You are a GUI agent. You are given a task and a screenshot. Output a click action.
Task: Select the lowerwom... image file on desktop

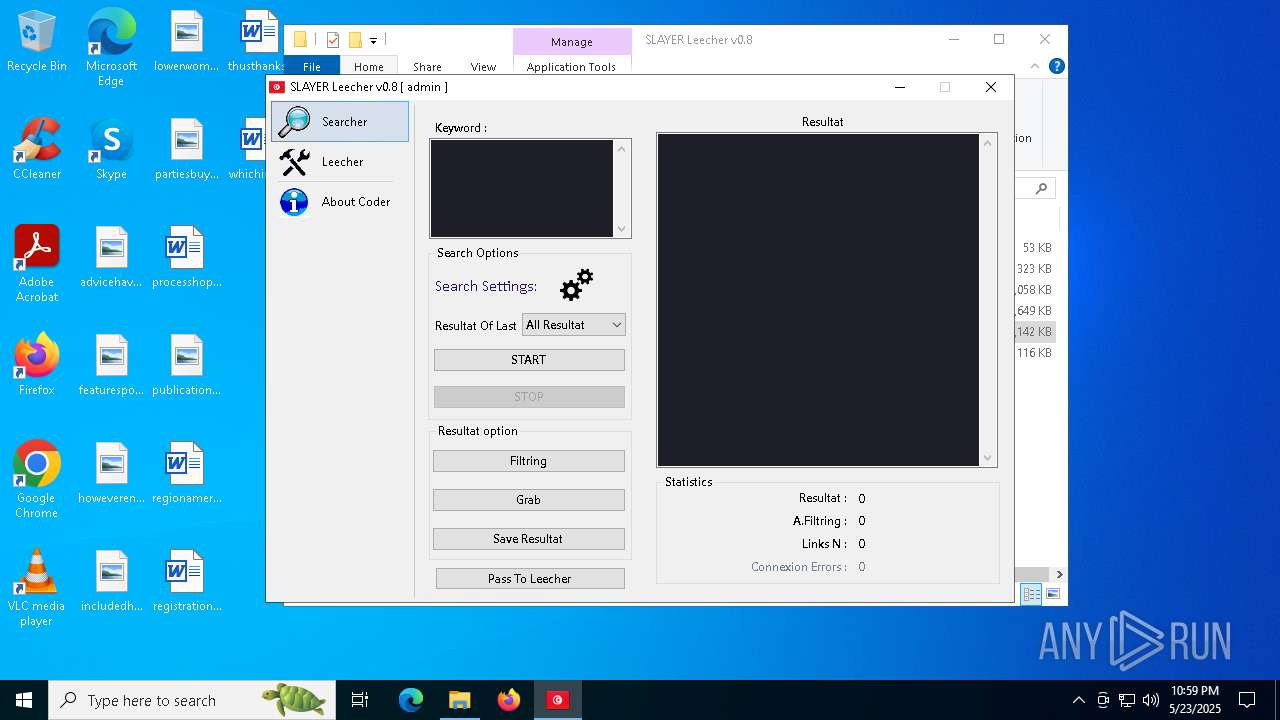tap(186, 42)
